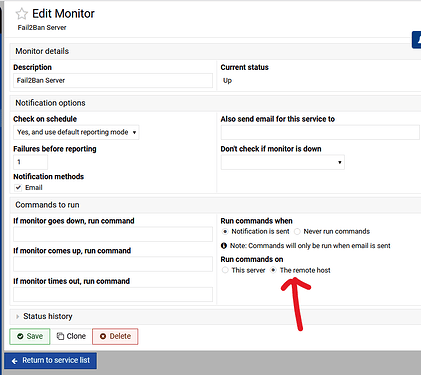This screenshot has width=421, height=375.
Task: Choose 'The remote host' radio option
Action: (273, 270)
